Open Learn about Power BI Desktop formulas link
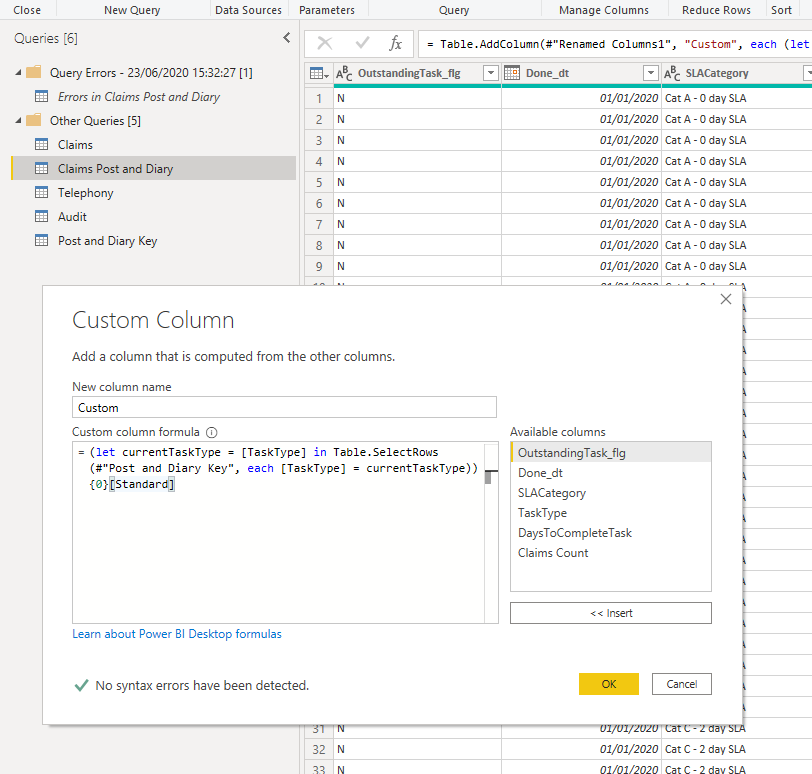 pyautogui.click(x=177, y=634)
